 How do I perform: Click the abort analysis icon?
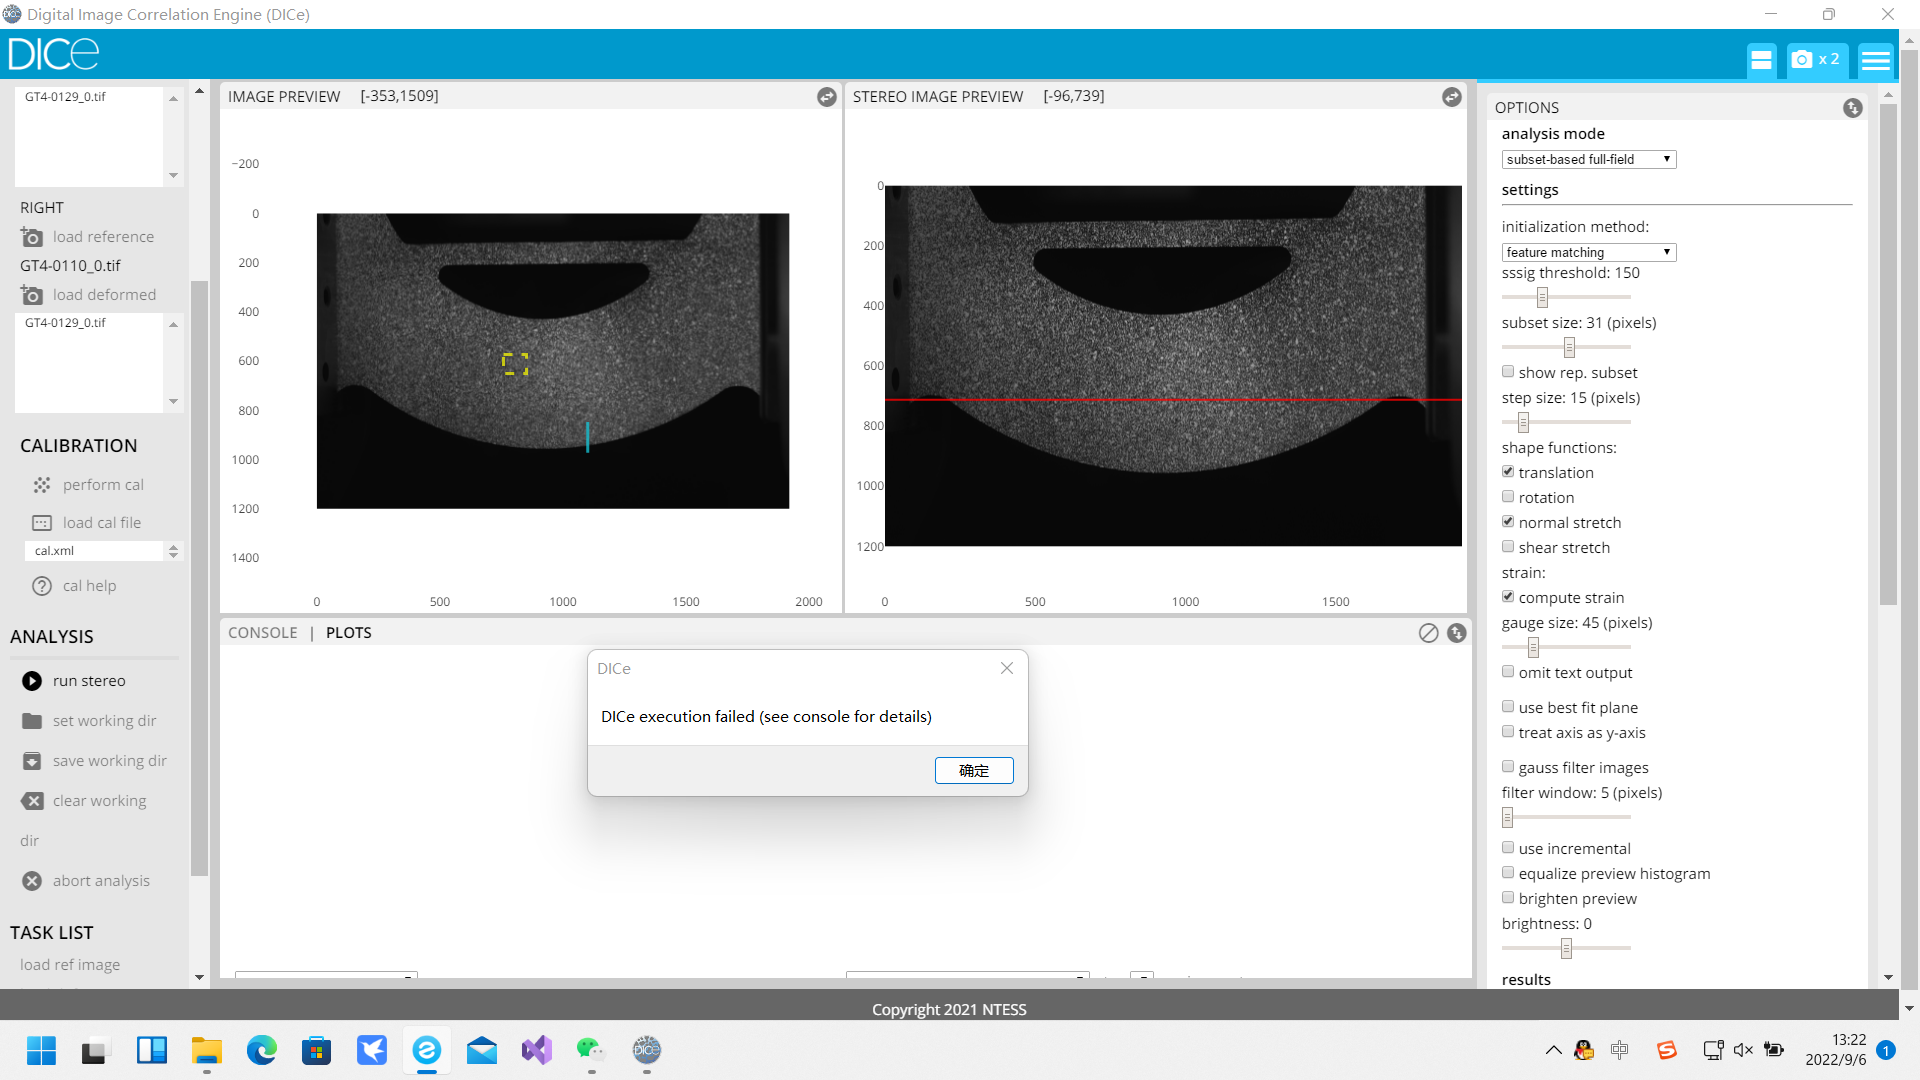click(32, 881)
